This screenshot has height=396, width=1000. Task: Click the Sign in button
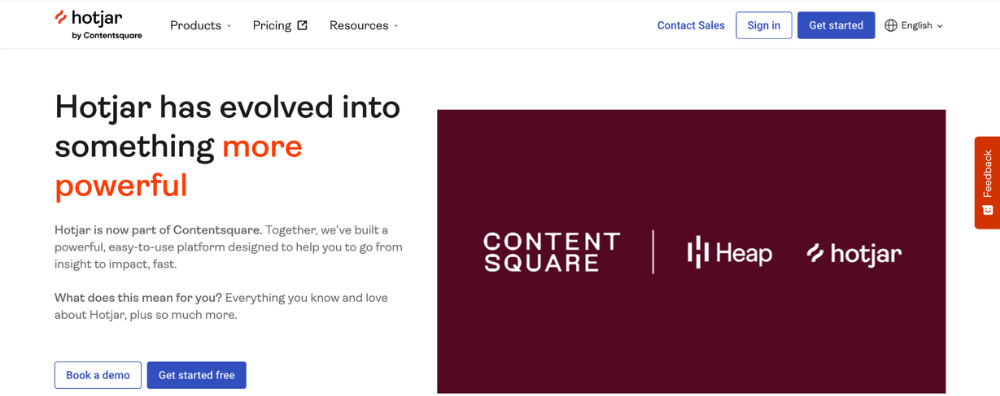[x=763, y=25]
